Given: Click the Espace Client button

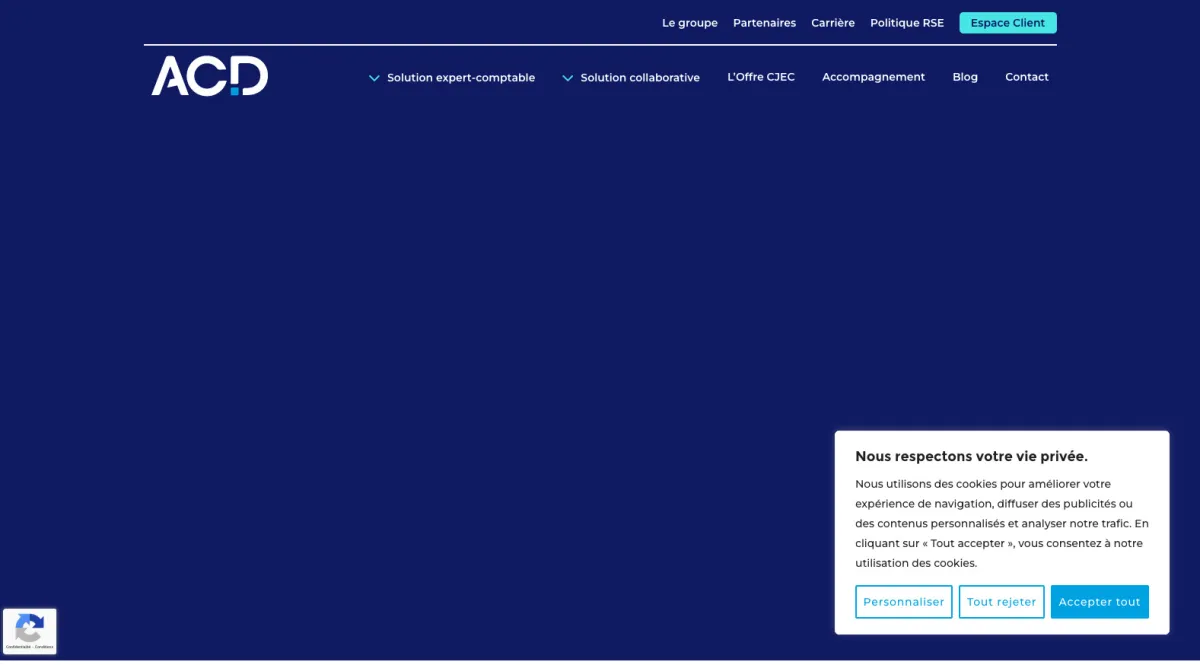Looking at the screenshot, I should [1008, 23].
